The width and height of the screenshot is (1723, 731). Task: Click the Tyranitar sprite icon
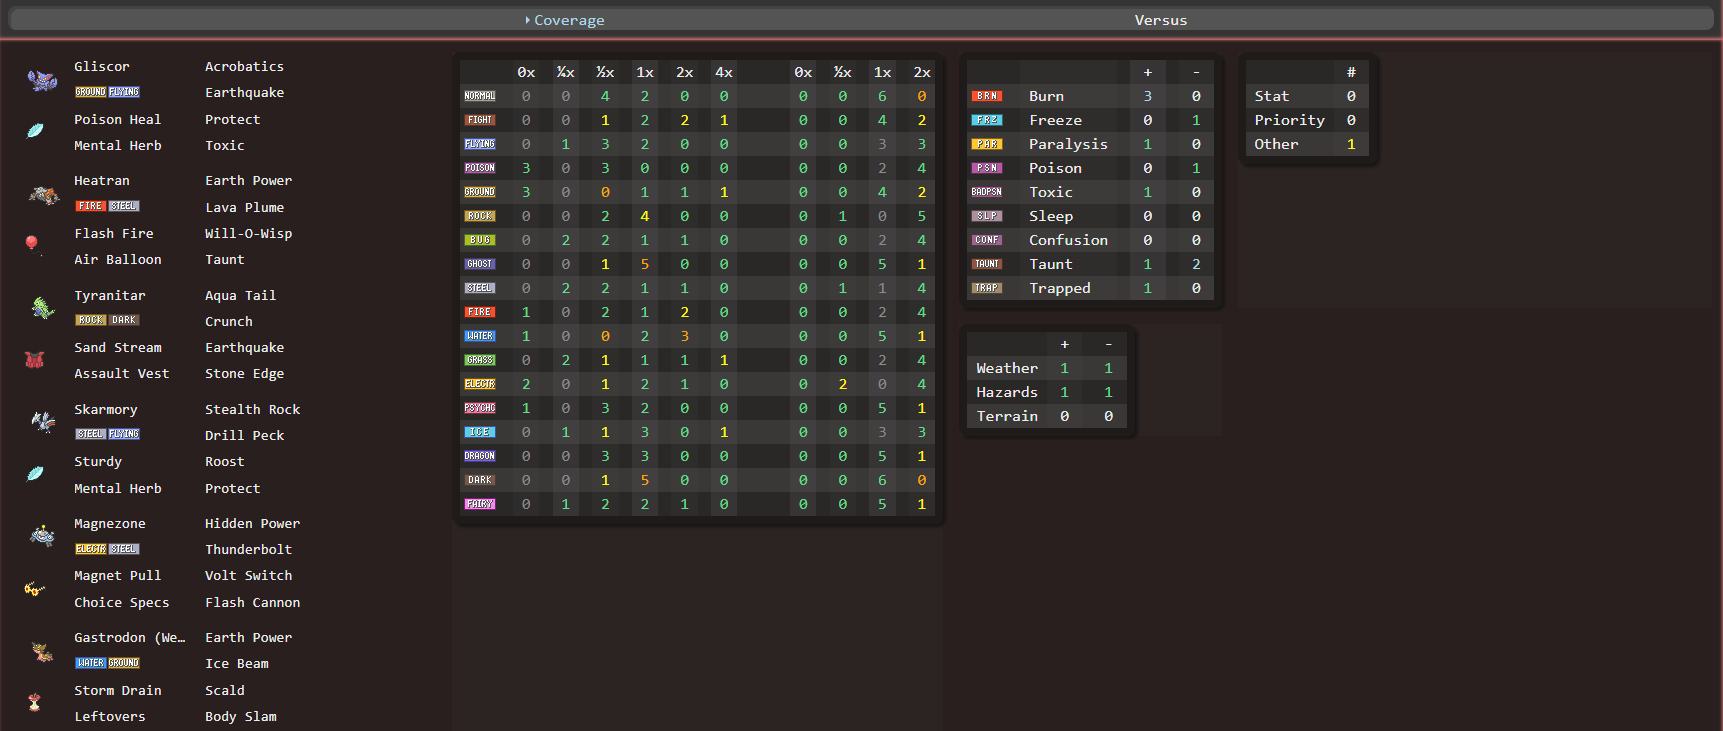(x=42, y=308)
